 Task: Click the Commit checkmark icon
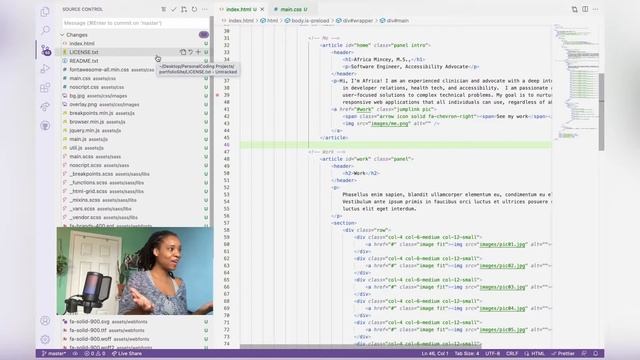coord(173,9)
